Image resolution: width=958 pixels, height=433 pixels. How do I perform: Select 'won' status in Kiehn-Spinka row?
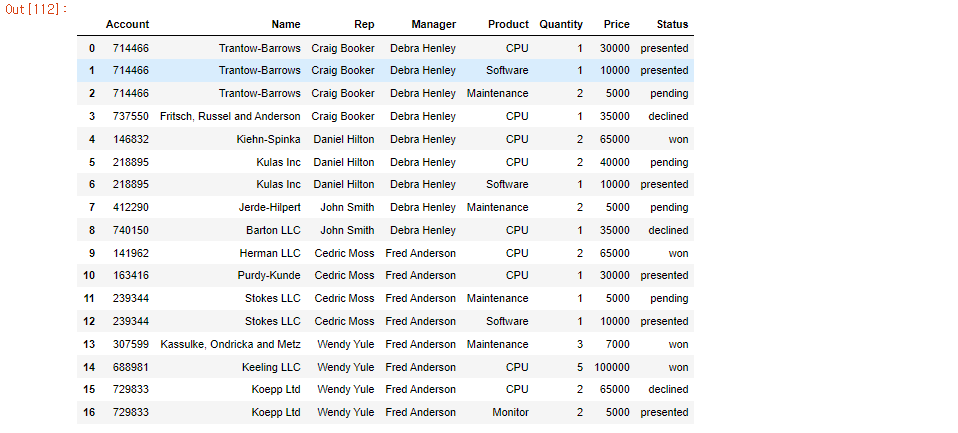tap(678, 139)
